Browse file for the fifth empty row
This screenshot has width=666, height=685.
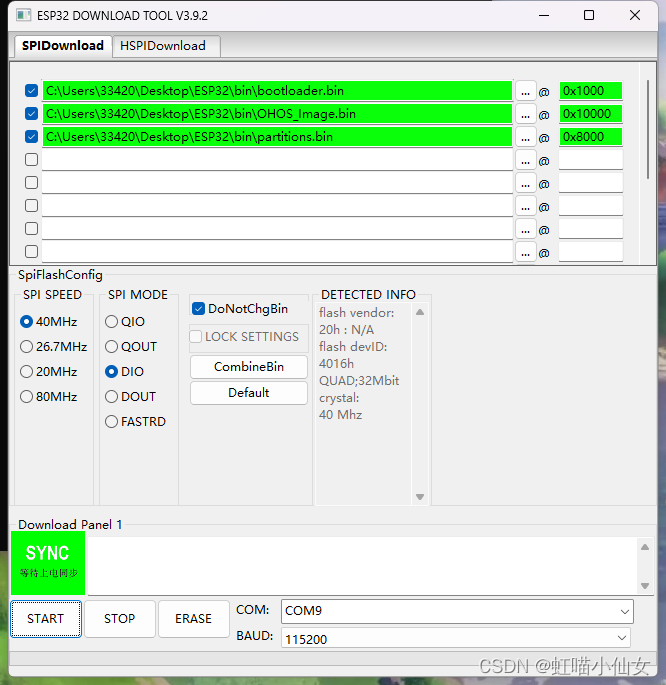pyautogui.click(x=525, y=183)
